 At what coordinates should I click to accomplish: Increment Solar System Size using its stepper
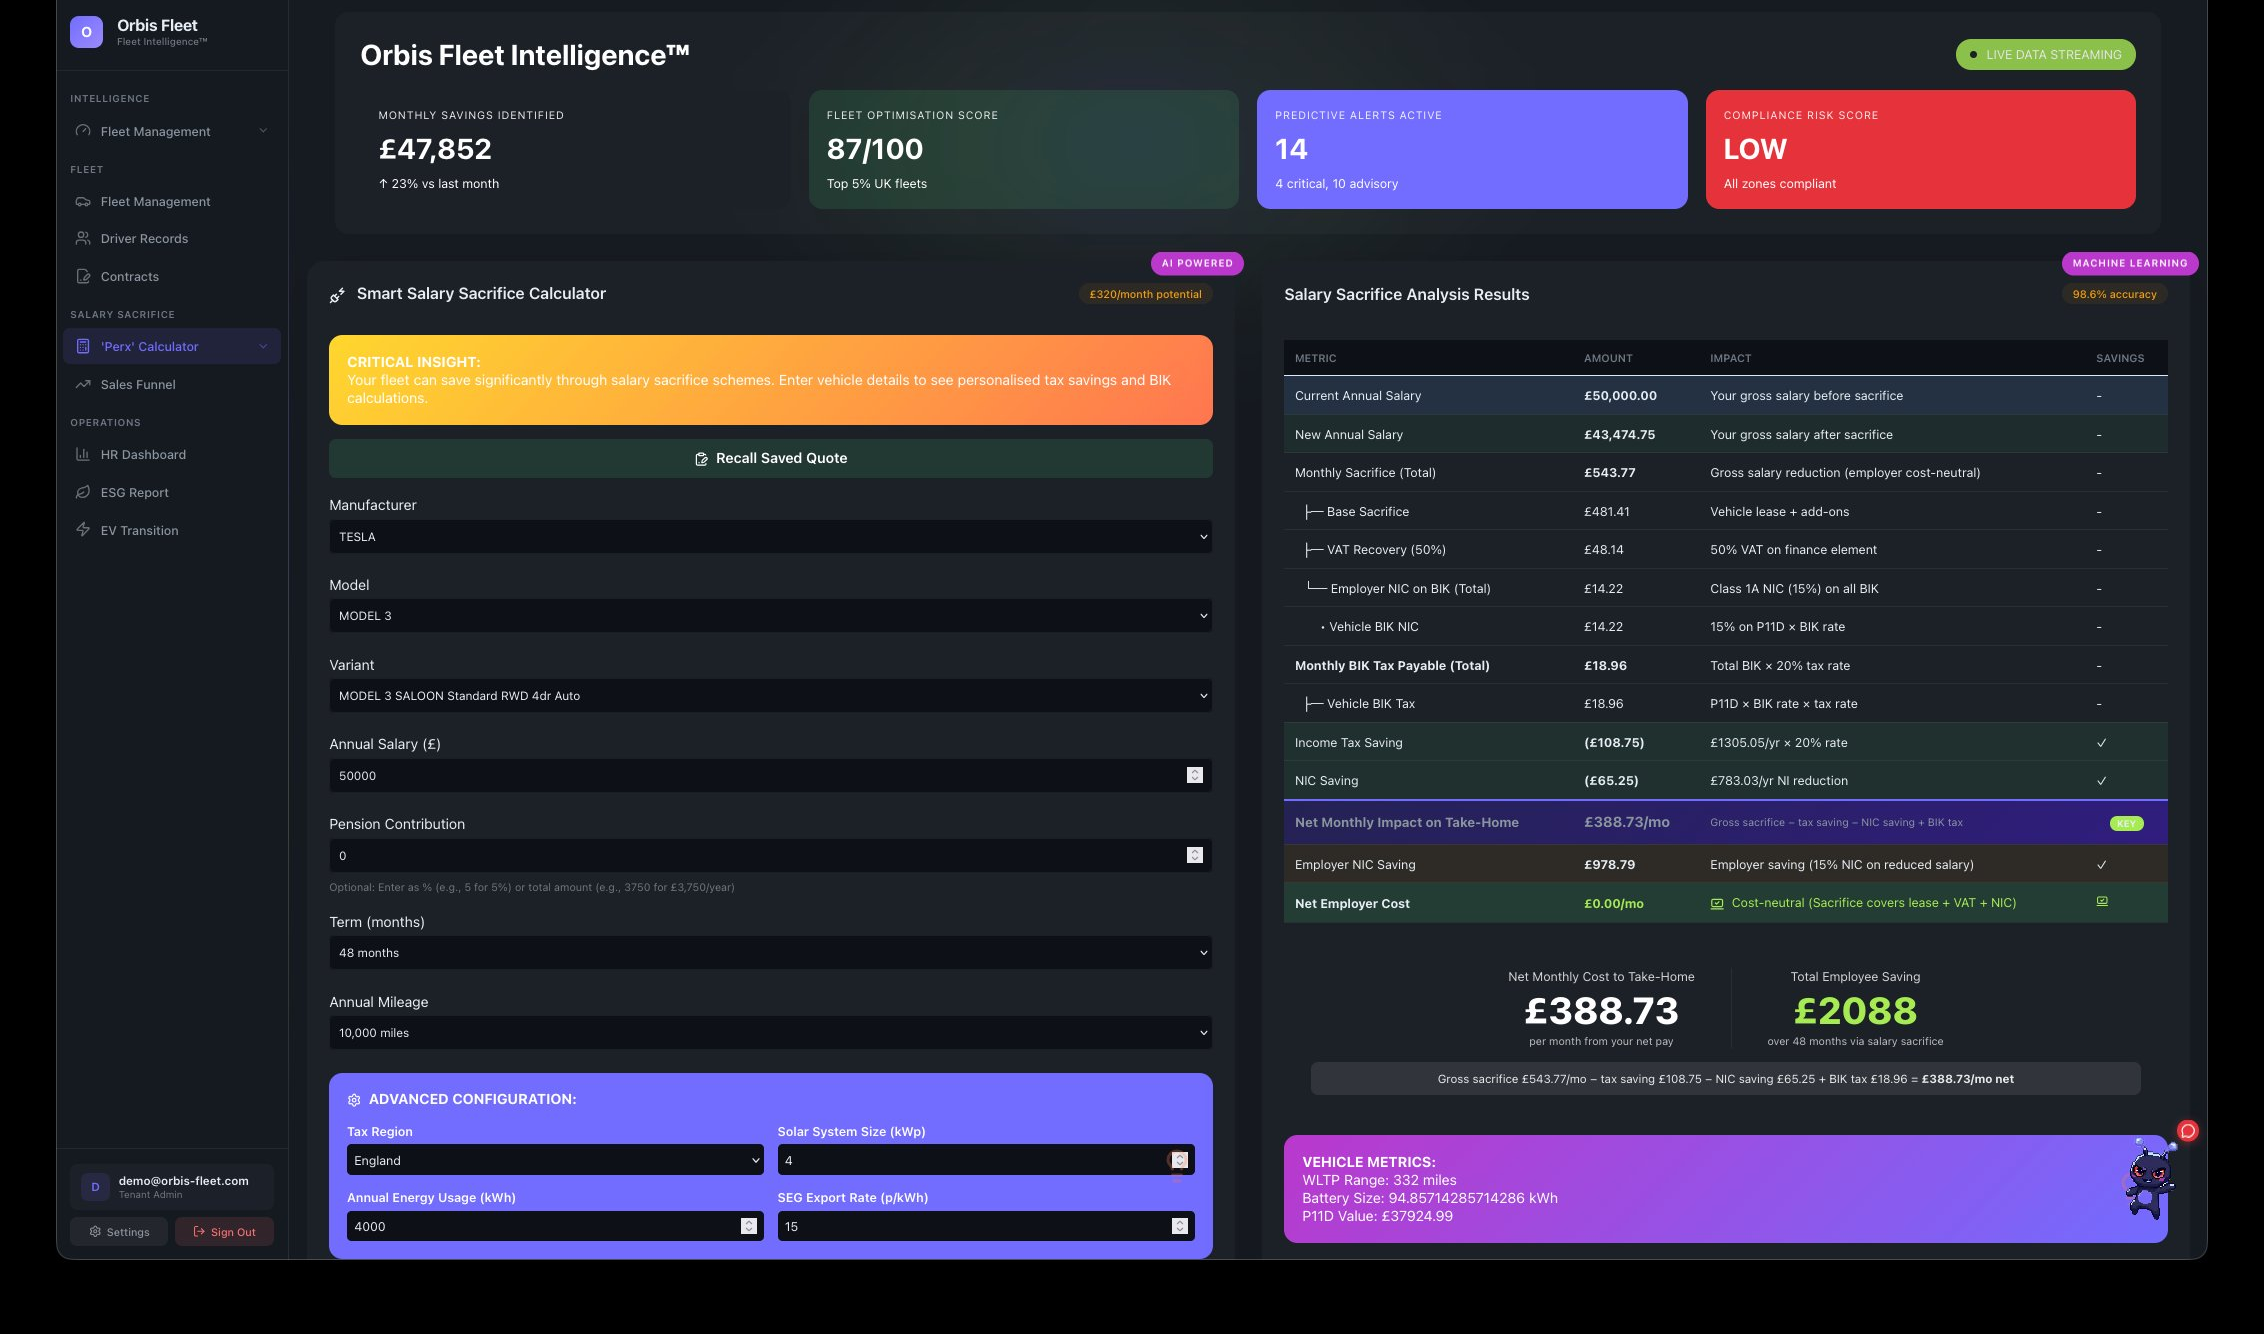point(1177,1156)
